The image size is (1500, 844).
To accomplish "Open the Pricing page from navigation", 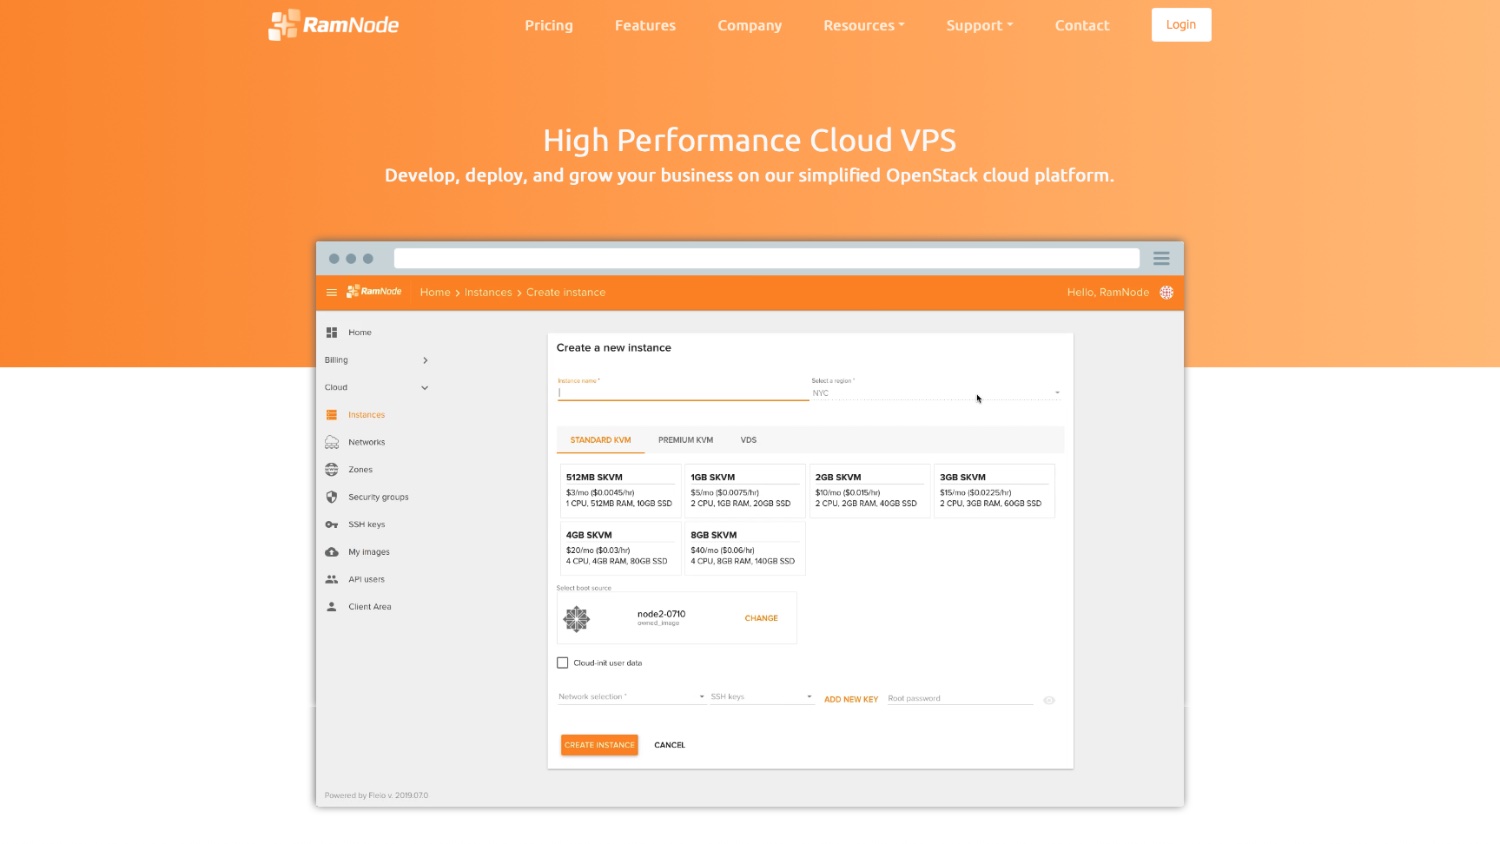I will tap(549, 26).
